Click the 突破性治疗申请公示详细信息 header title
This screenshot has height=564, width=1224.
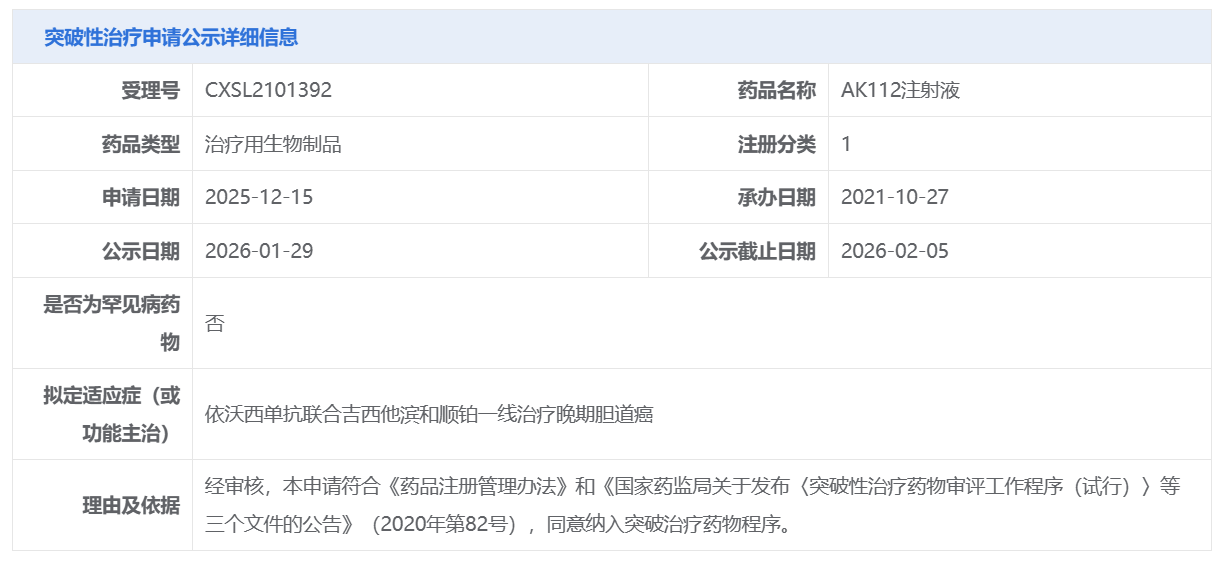pos(171,38)
